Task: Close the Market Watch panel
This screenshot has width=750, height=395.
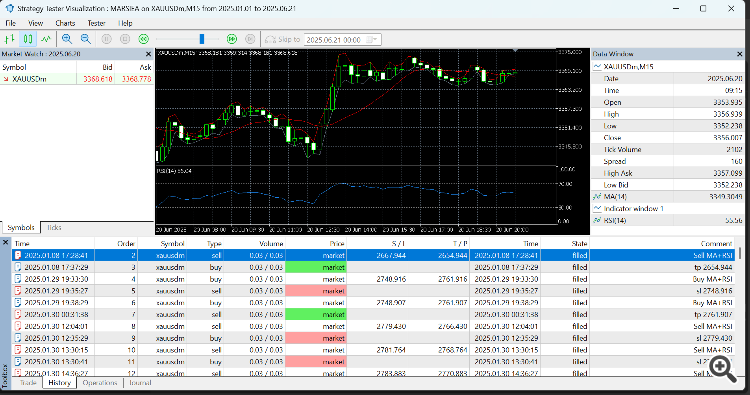Action: click(148, 54)
